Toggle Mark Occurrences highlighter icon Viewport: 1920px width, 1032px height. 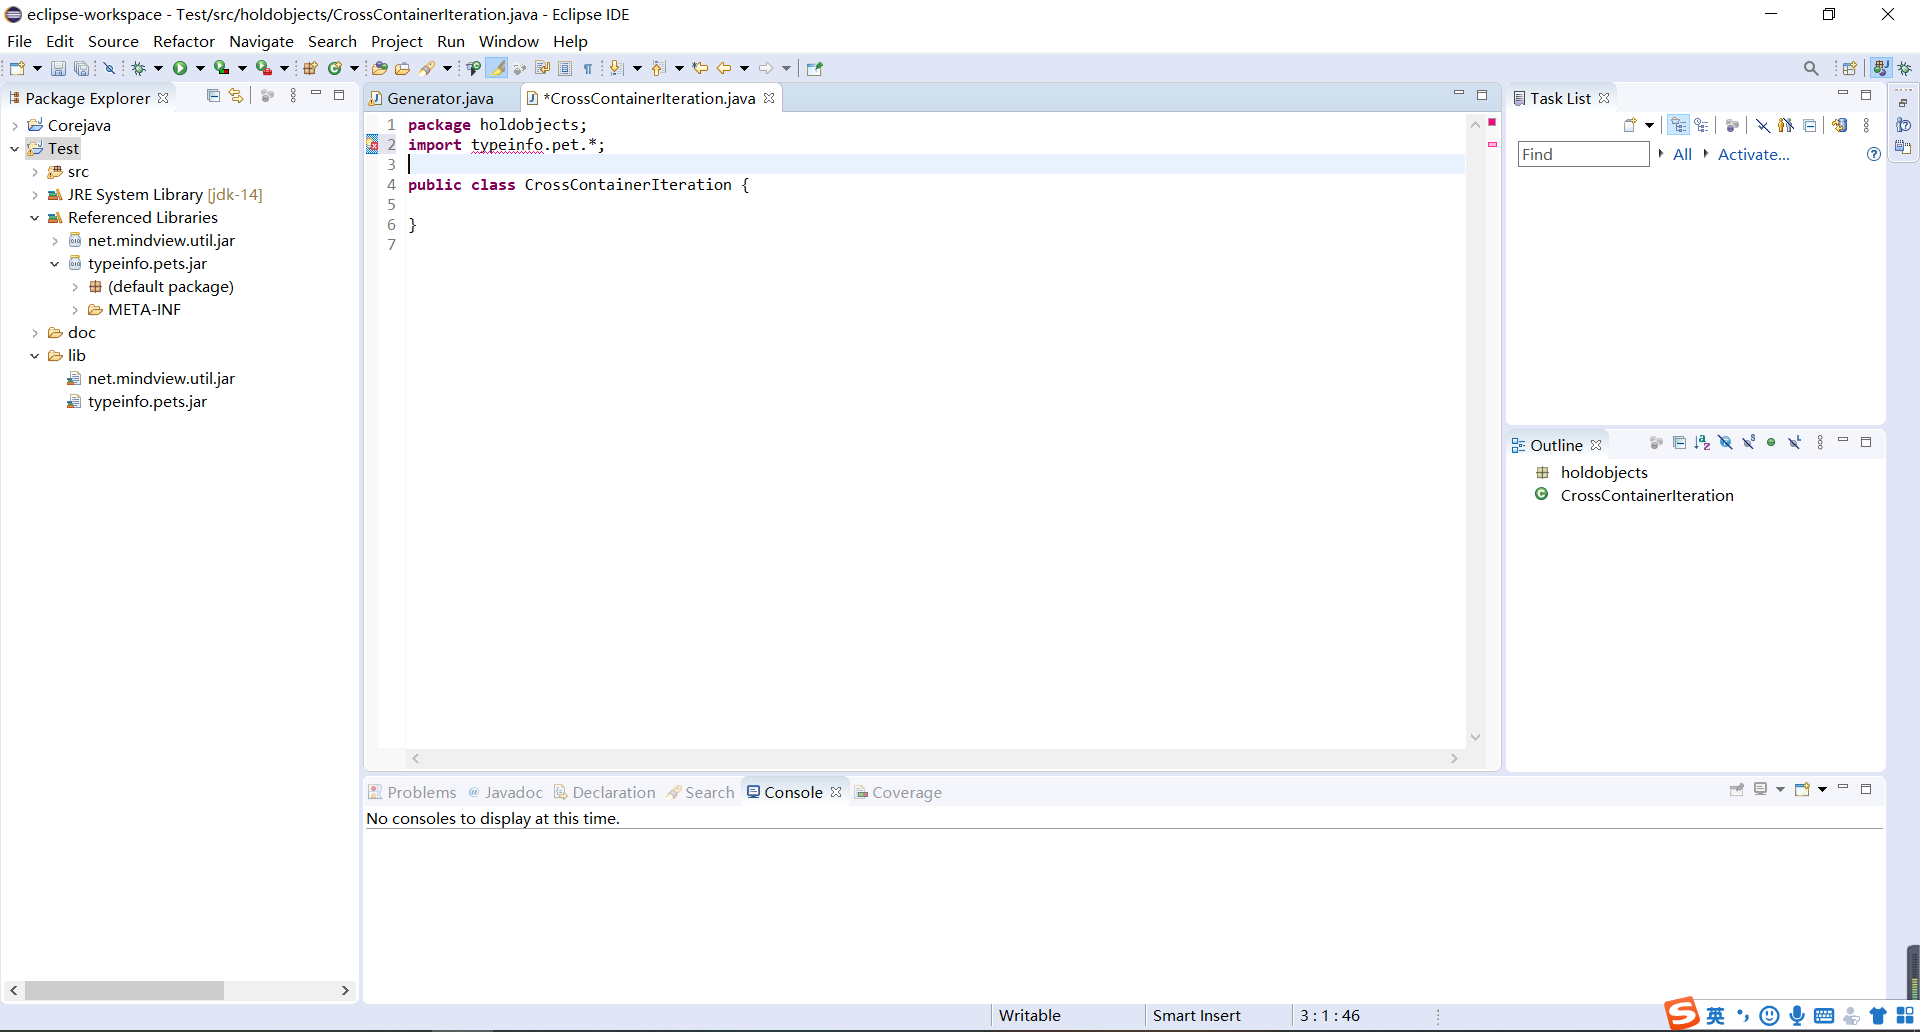pos(497,68)
